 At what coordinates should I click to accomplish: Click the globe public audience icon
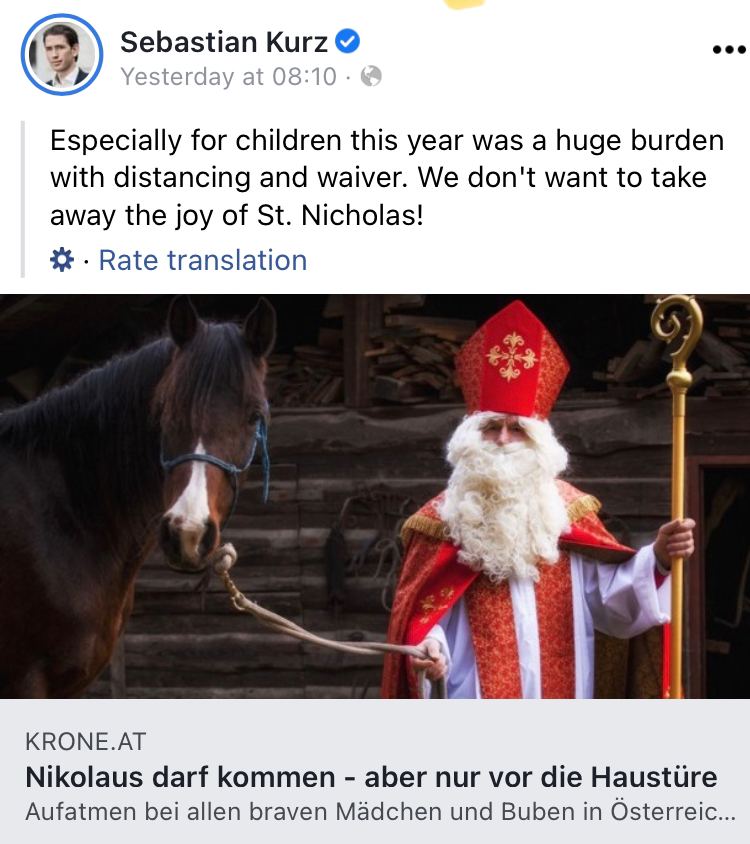tap(372, 76)
